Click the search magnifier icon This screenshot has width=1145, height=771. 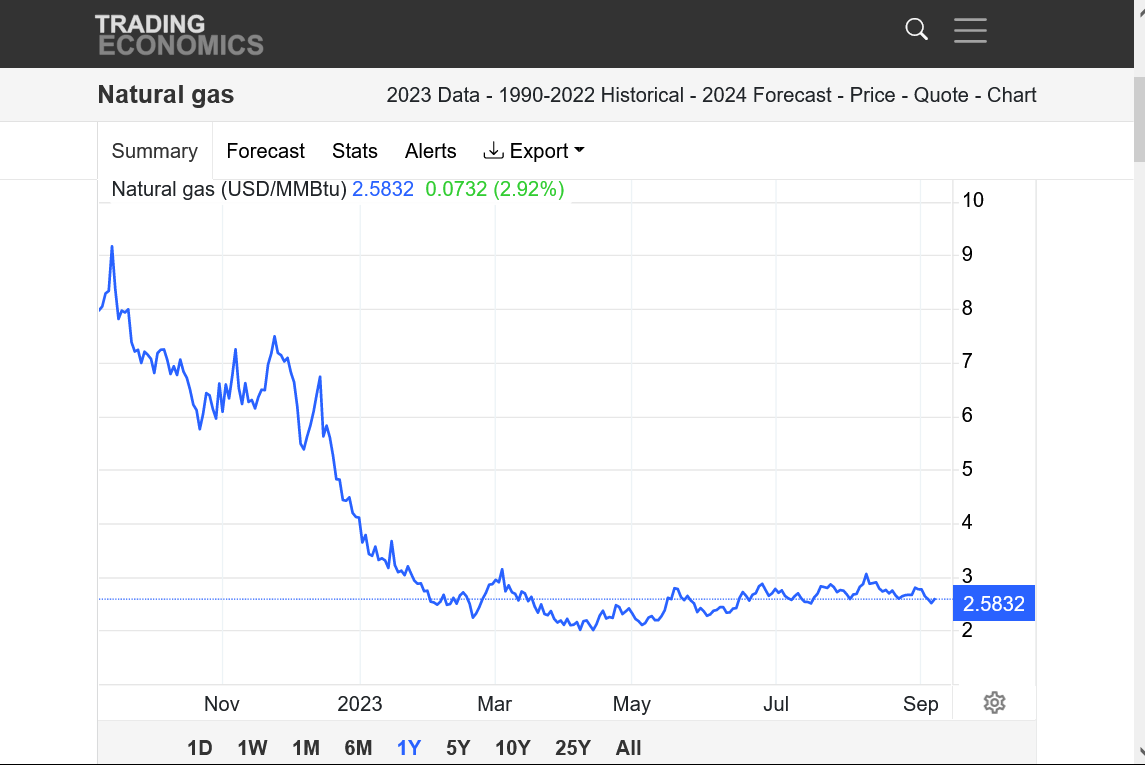pos(916,29)
